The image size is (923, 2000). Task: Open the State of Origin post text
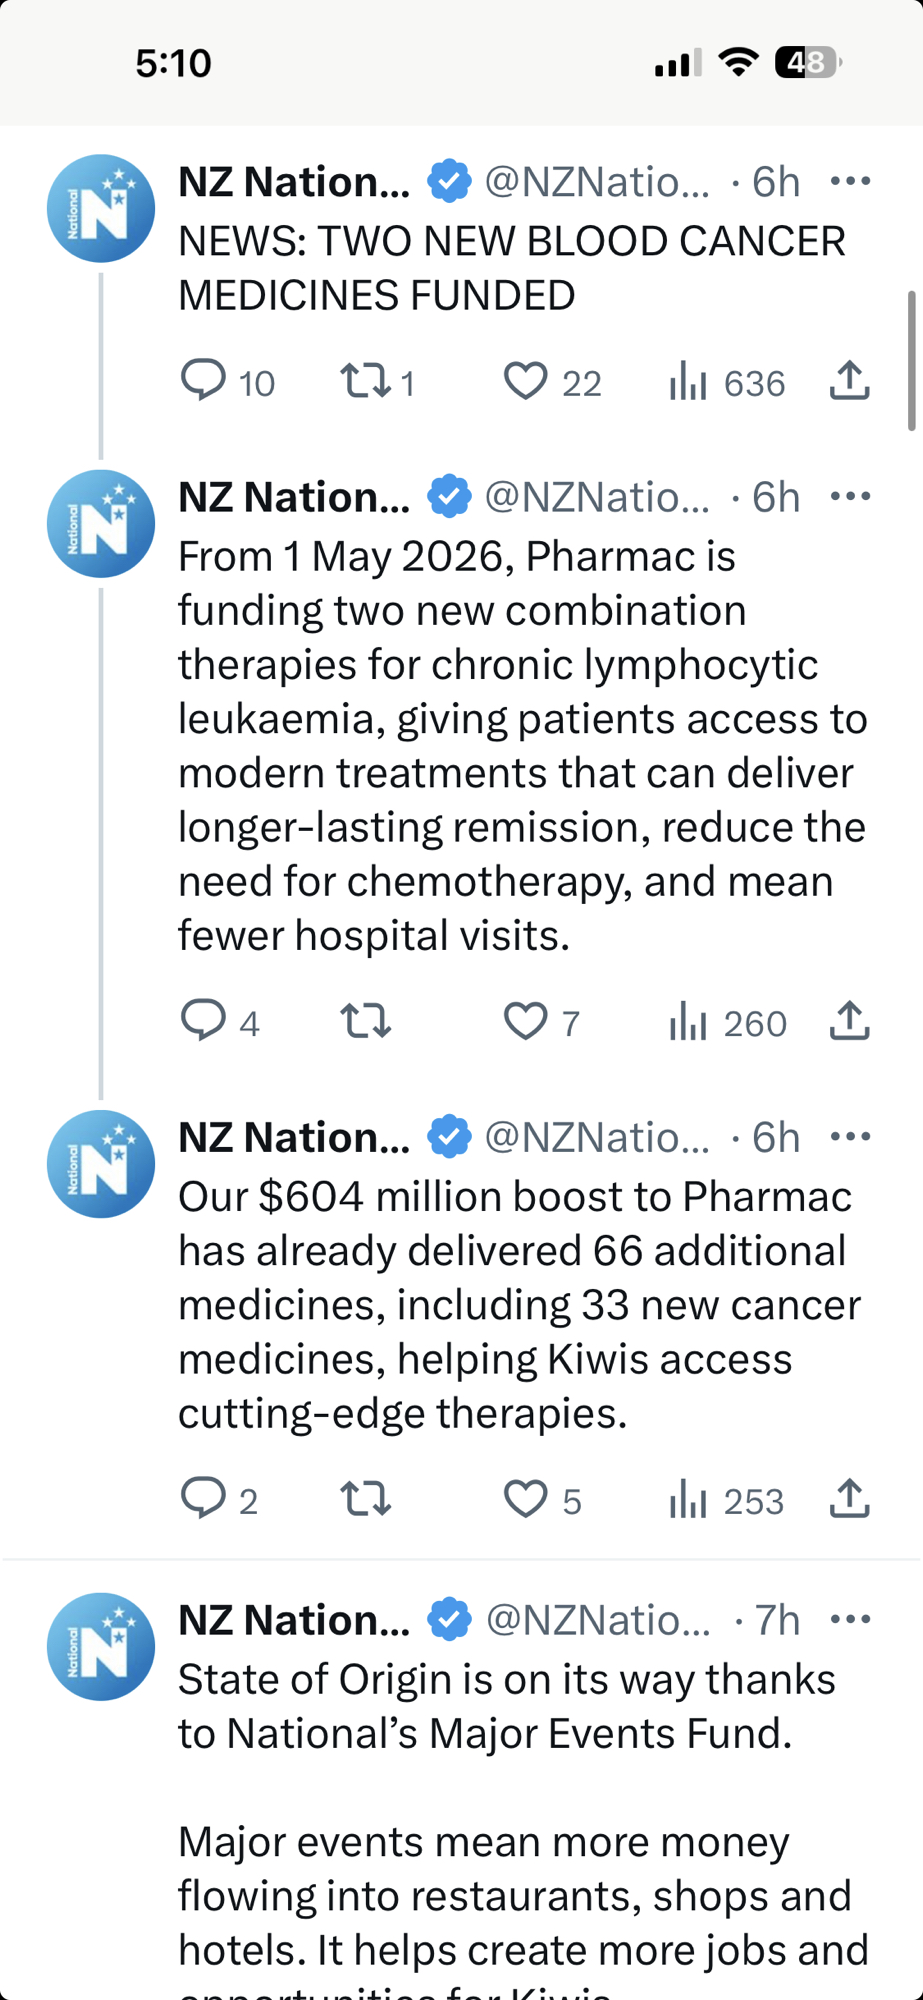(x=506, y=1706)
